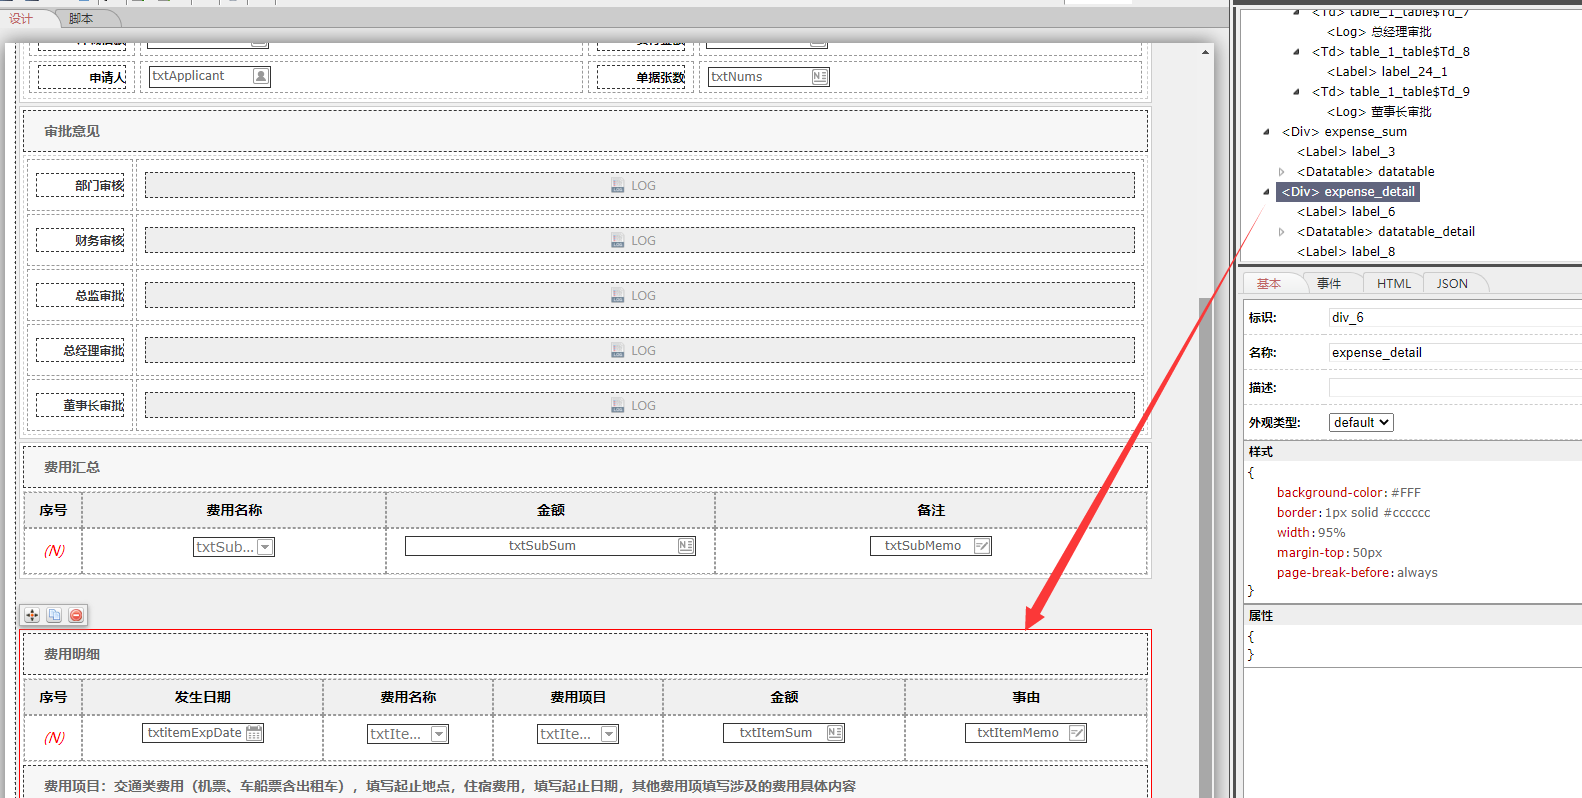Expand the <Datatable> datatable node

click(x=1282, y=172)
